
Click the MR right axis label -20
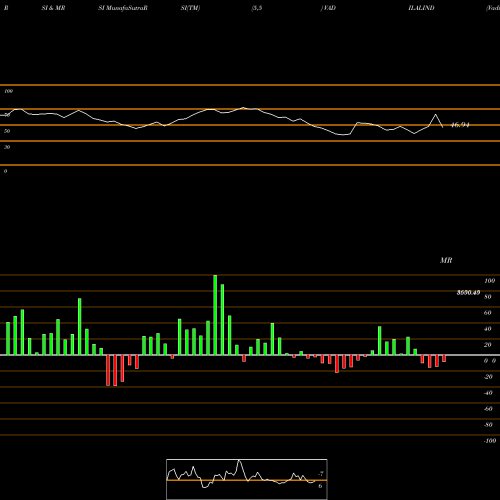pos(488,377)
